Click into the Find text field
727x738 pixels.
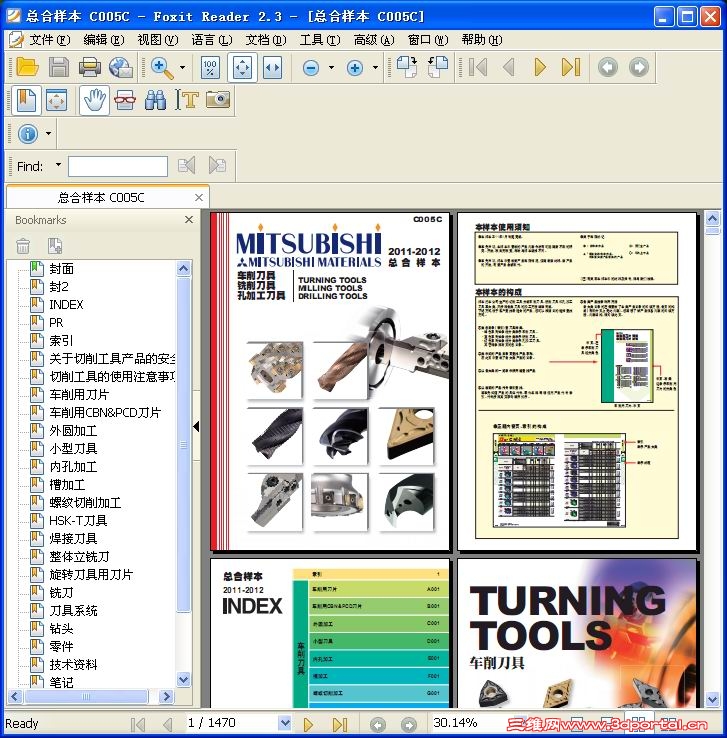point(118,166)
